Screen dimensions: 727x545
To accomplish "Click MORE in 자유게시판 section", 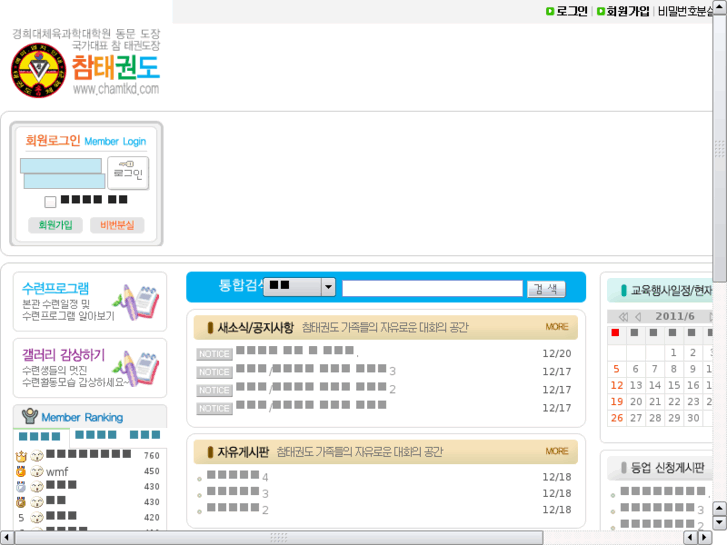I will coord(556,451).
